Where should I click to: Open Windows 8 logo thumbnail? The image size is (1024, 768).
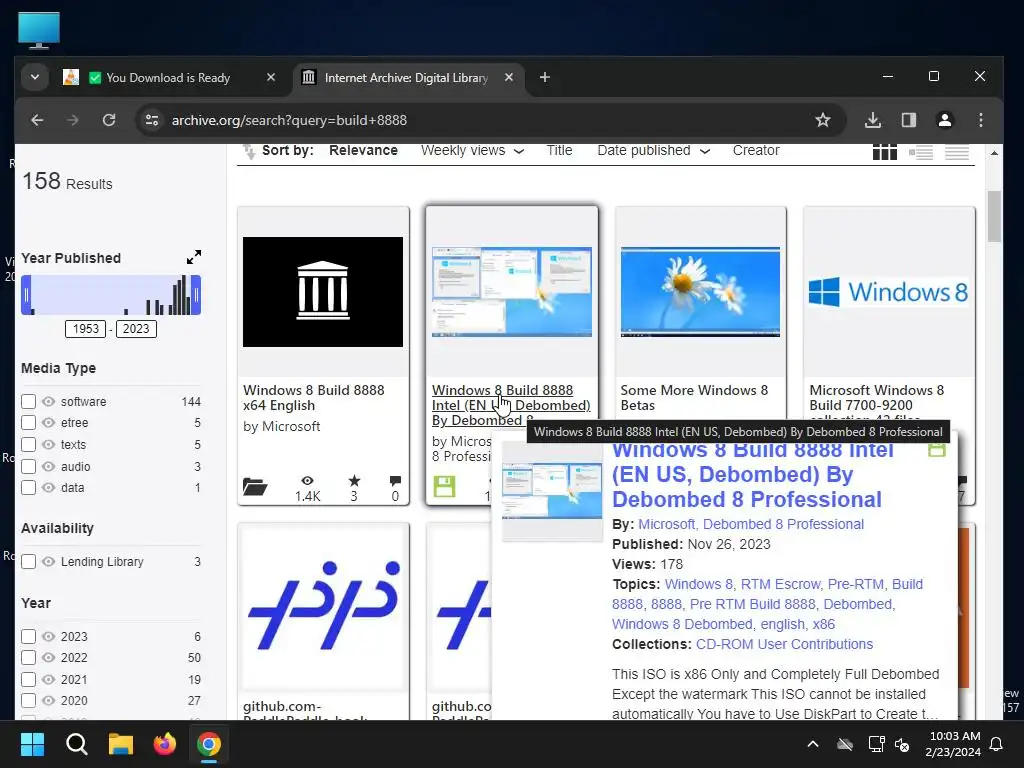889,292
